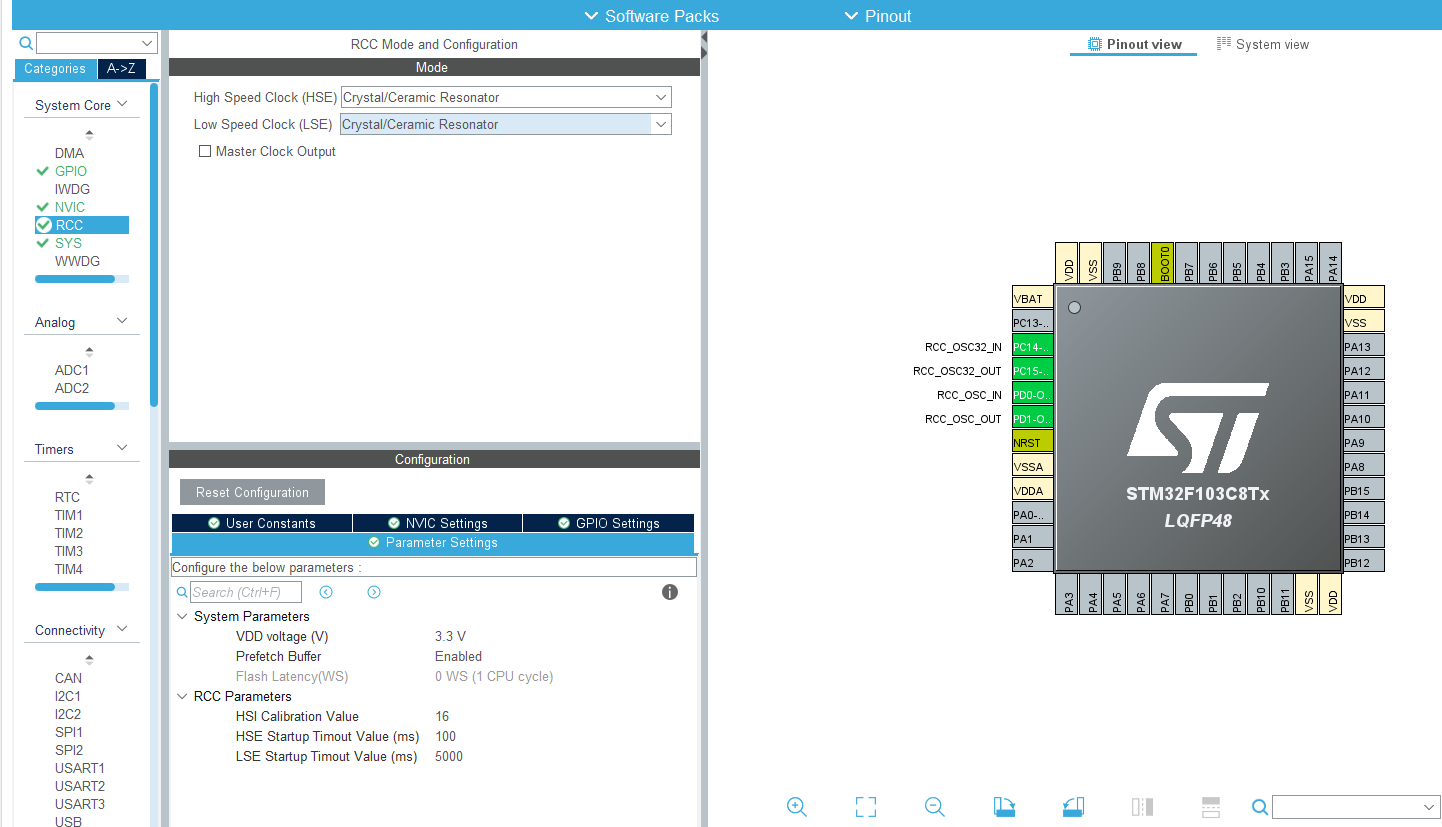Image resolution: width=1442 pixels, height=827 pixels.
Task: Zoom out of the pinout view
Action: point(935,807)
